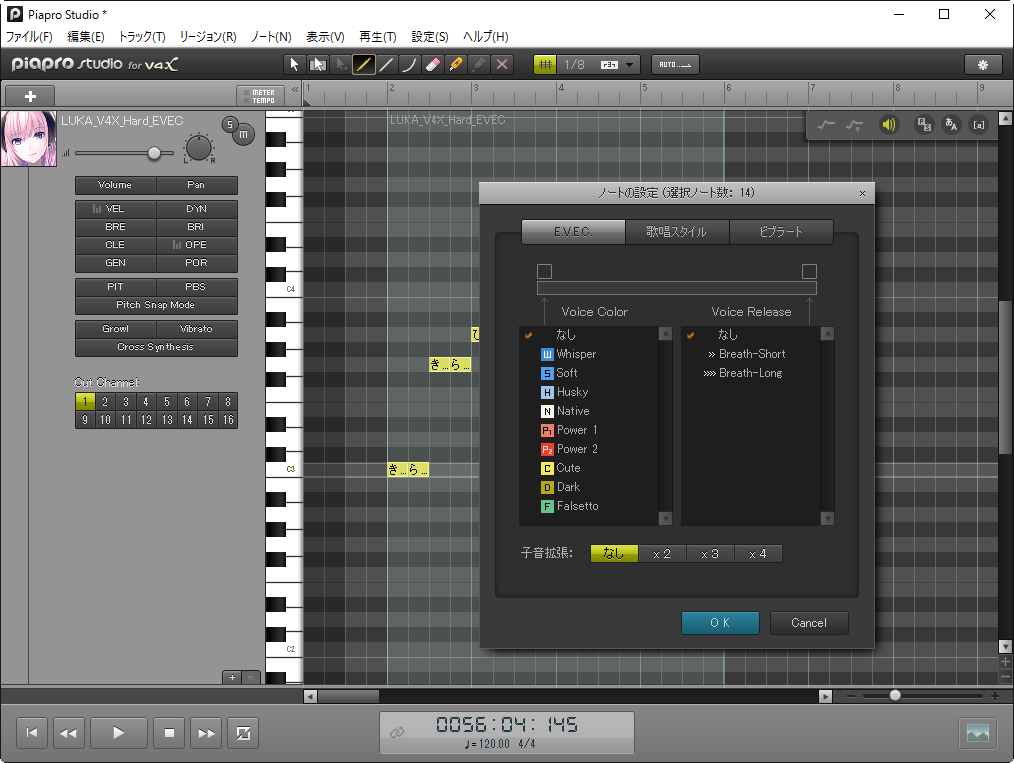Toggle the vibrato pitch curve display icon
This screenshot has width=1014, height=763.
point(855,125)
